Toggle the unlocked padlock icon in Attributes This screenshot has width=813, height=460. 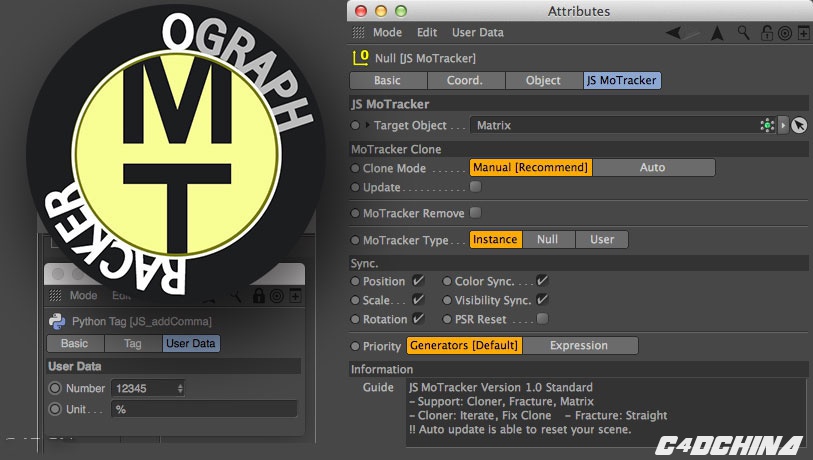(x=766, y=33)
